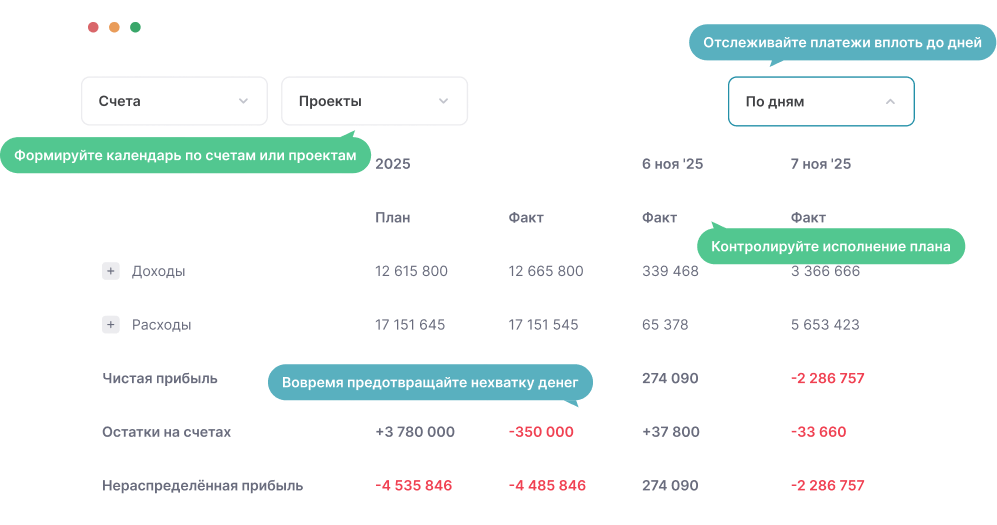Click the Остатки на счетах row label
The height and width of the screenshot is (525, 997).
pos(166,432)
